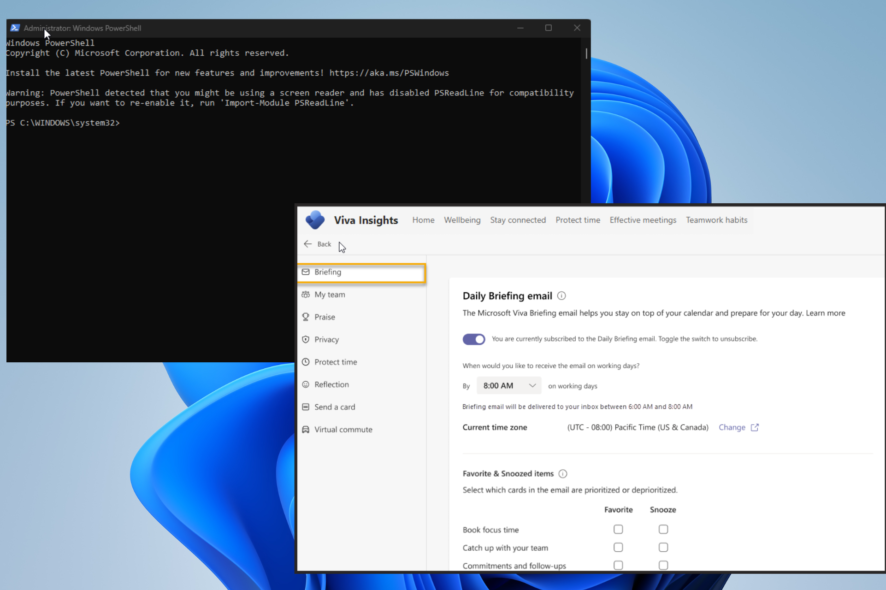
Task: Click the PowerShell window title bar text
Action: click(x=82, y=28)
